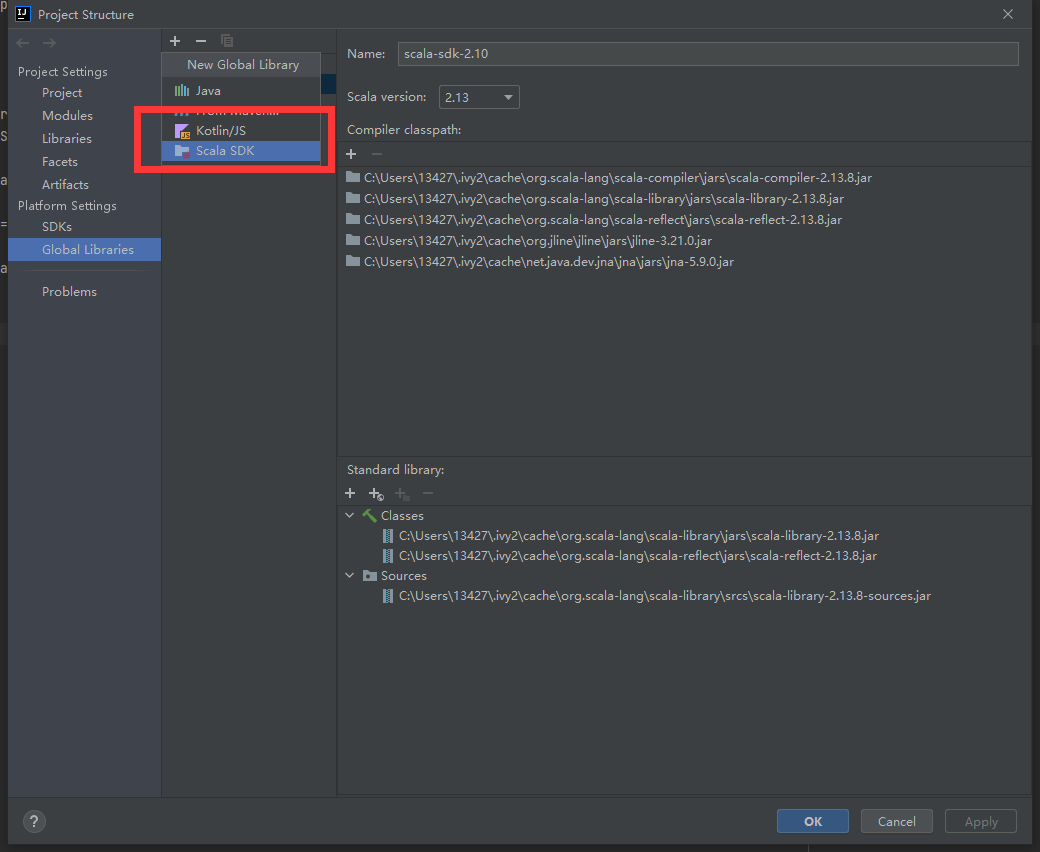The image size is (1040, 852).
Task: Click the Kotlin/JS library icon
Action: click(x=182, y=131)
